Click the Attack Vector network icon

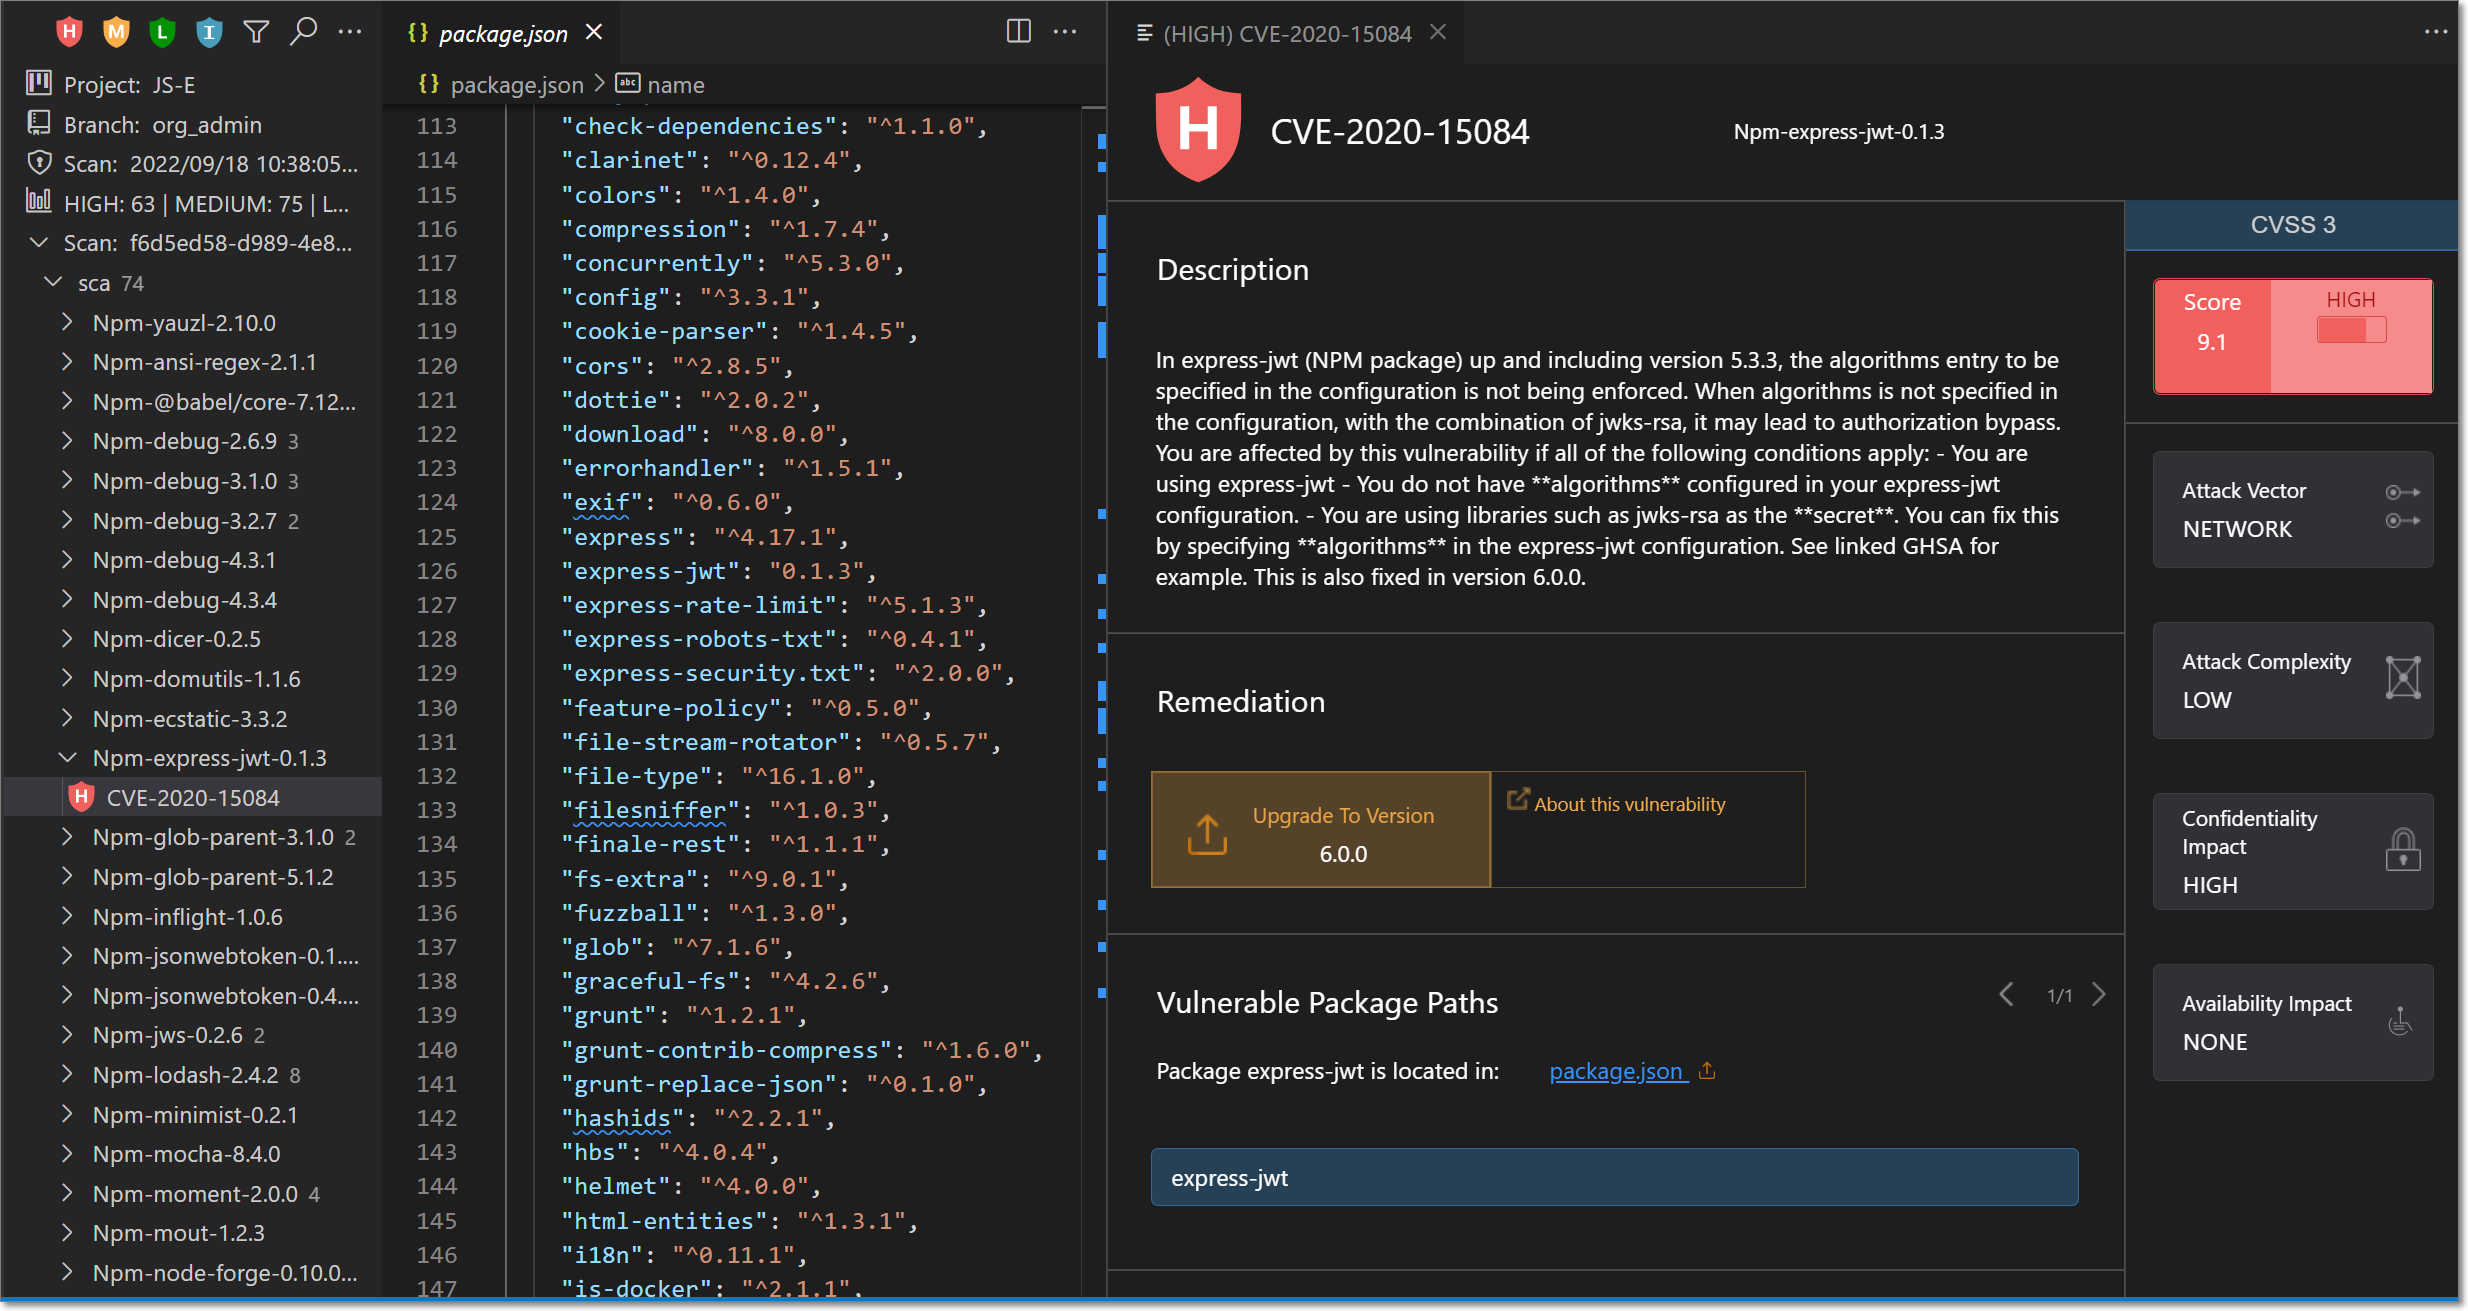click(x=2402, y=506)
